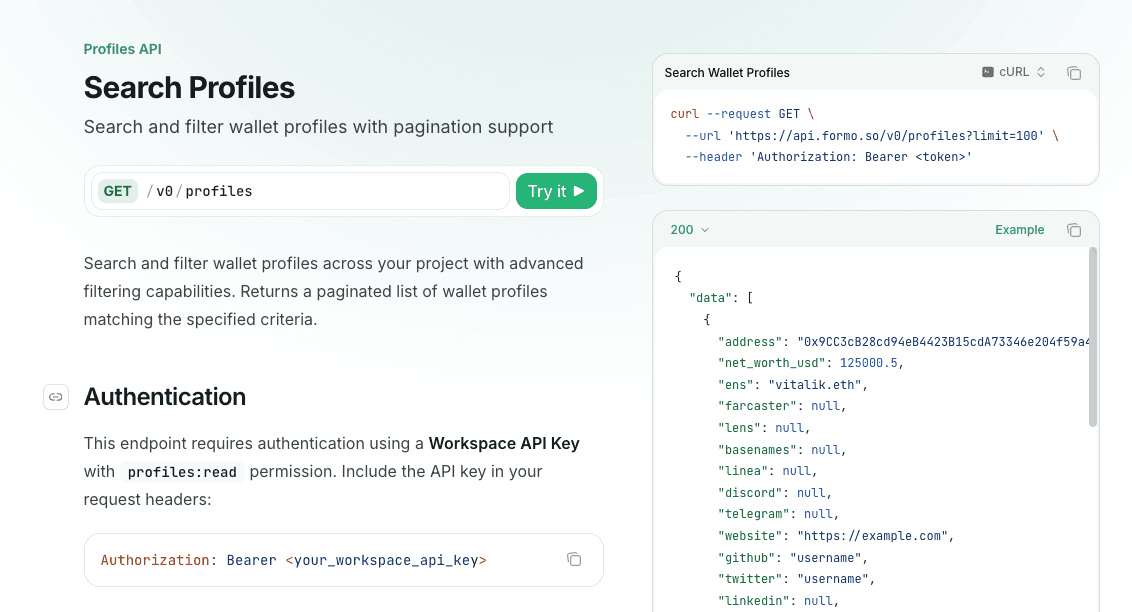
Task: Copy the 200 response example code
Action: pos(1074,230)
